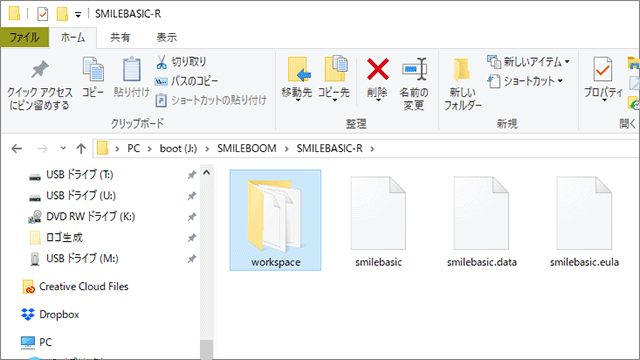Switch to Share (共有) tab
640x360 pixels.
point(120,38)
